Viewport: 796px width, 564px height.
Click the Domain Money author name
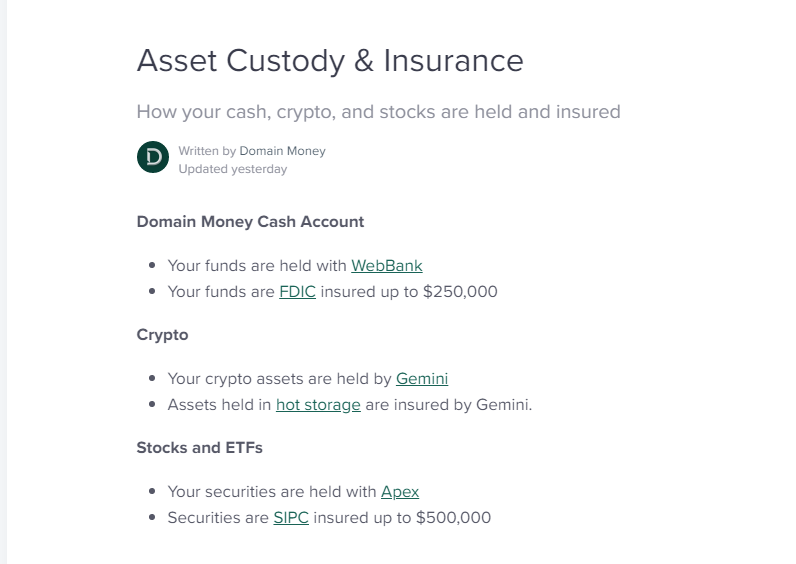tap(282, 151)
